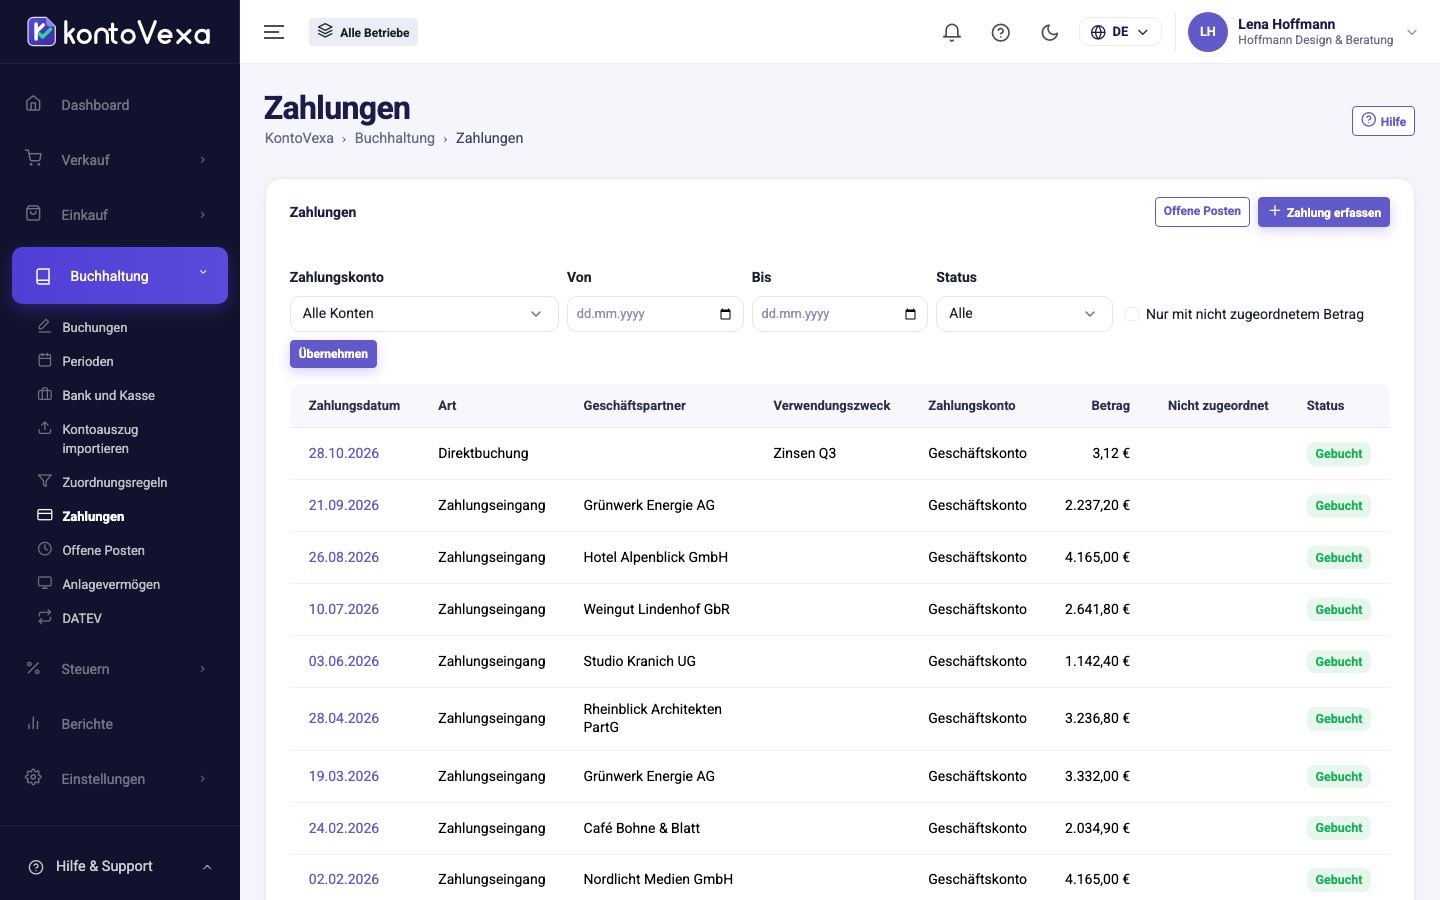
Task: Click the LH user avatar
Action: (1207, 32)
